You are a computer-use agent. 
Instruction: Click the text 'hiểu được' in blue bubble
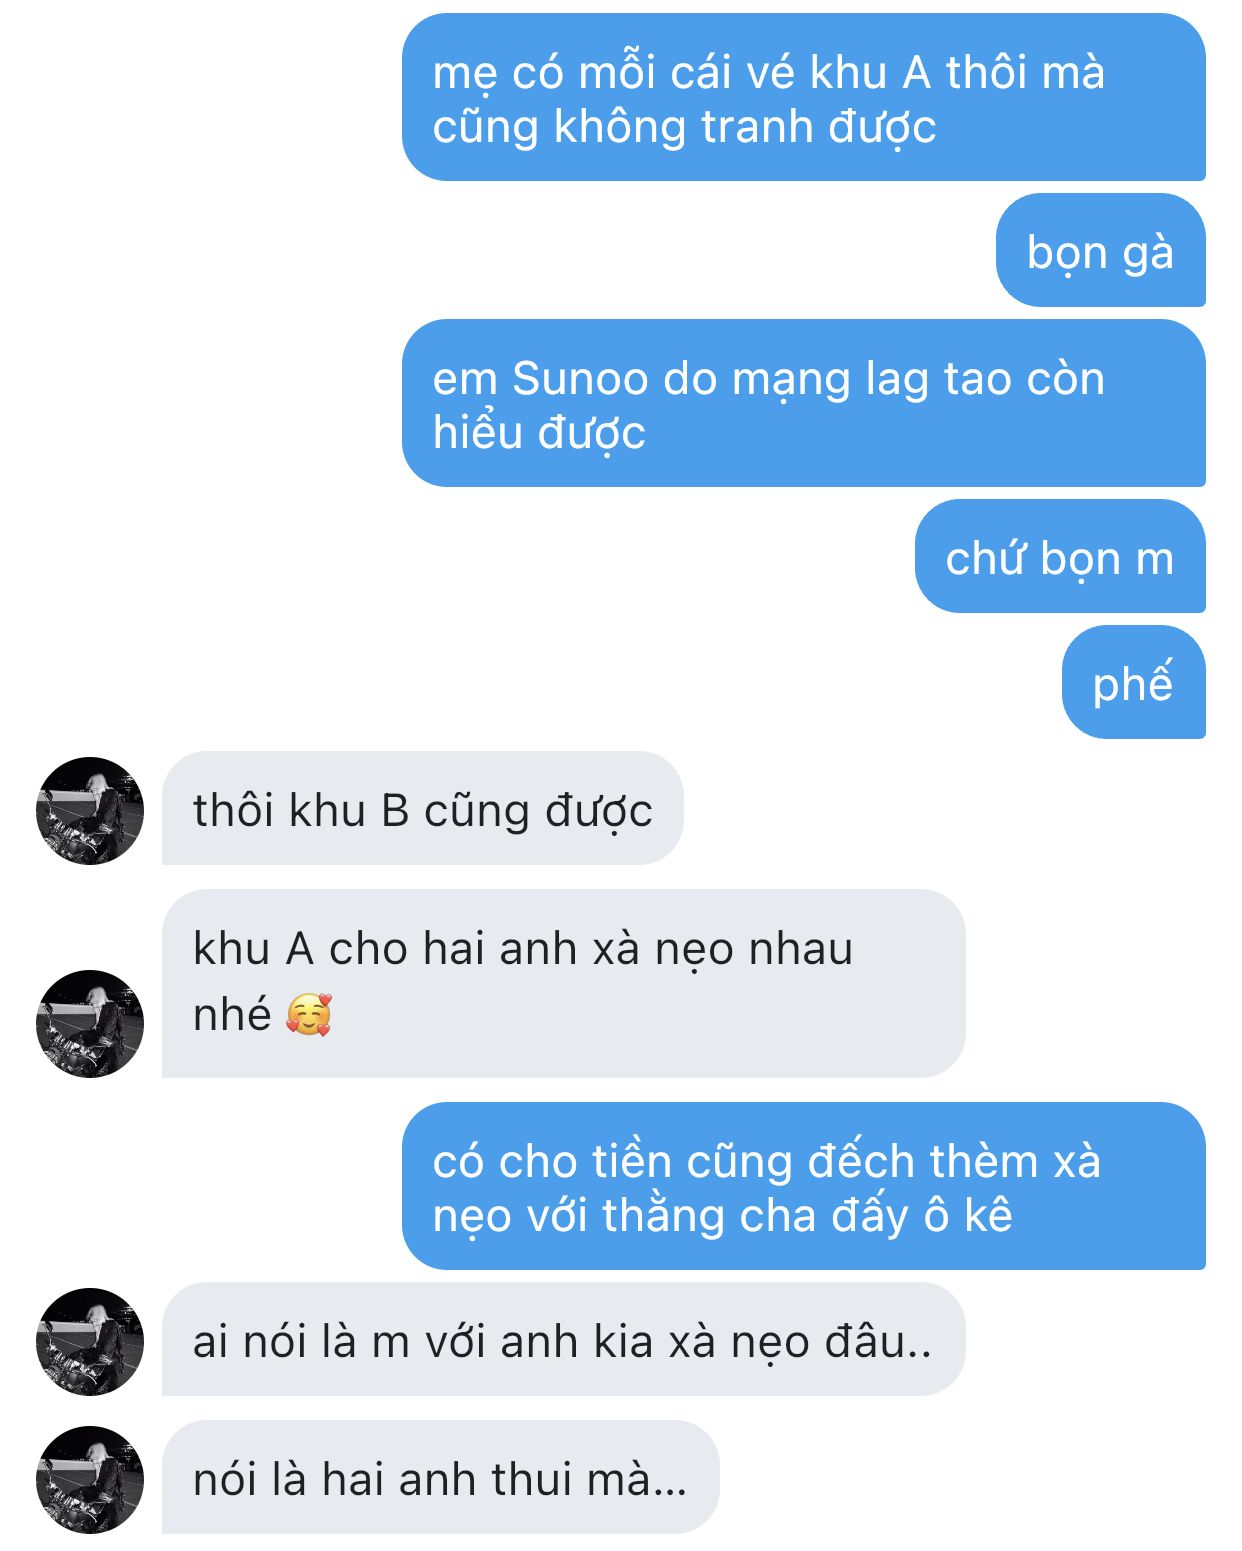(539, 433)
